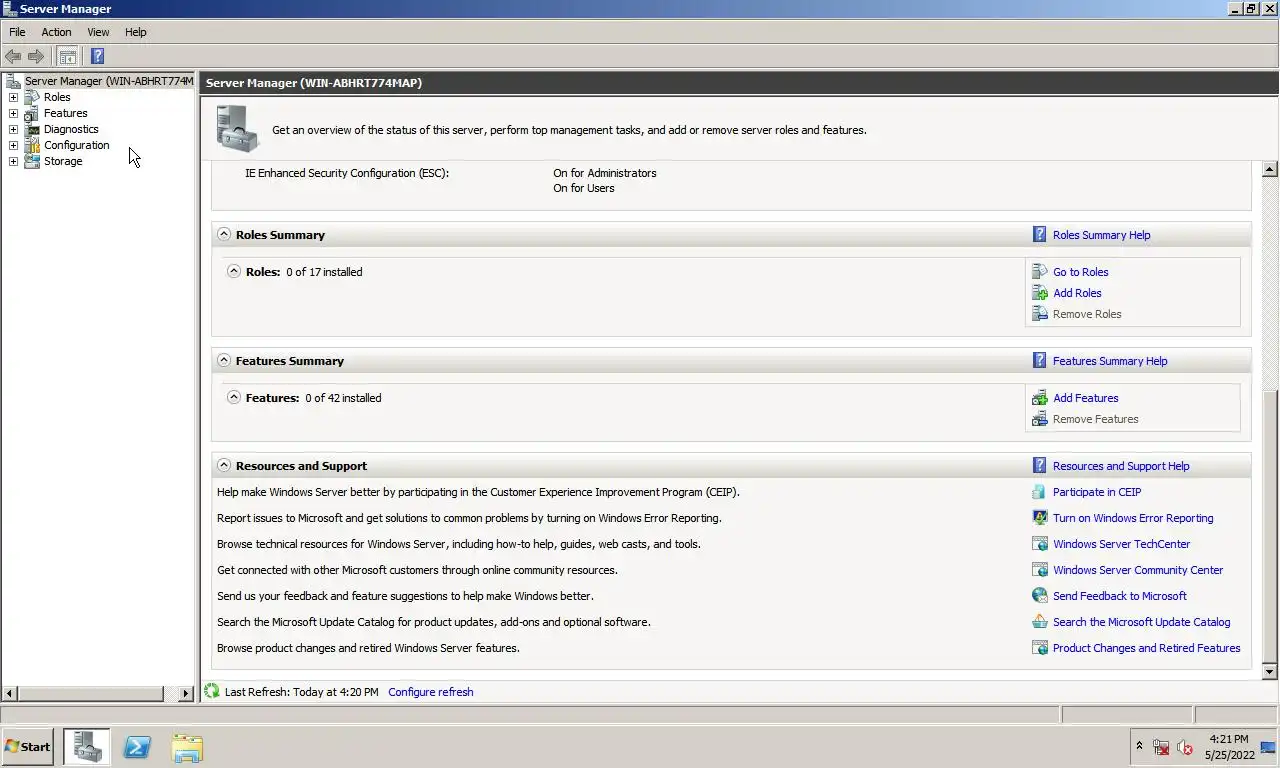
Task: Click the tree pane scroll right arrow
Action: [185, 693]
